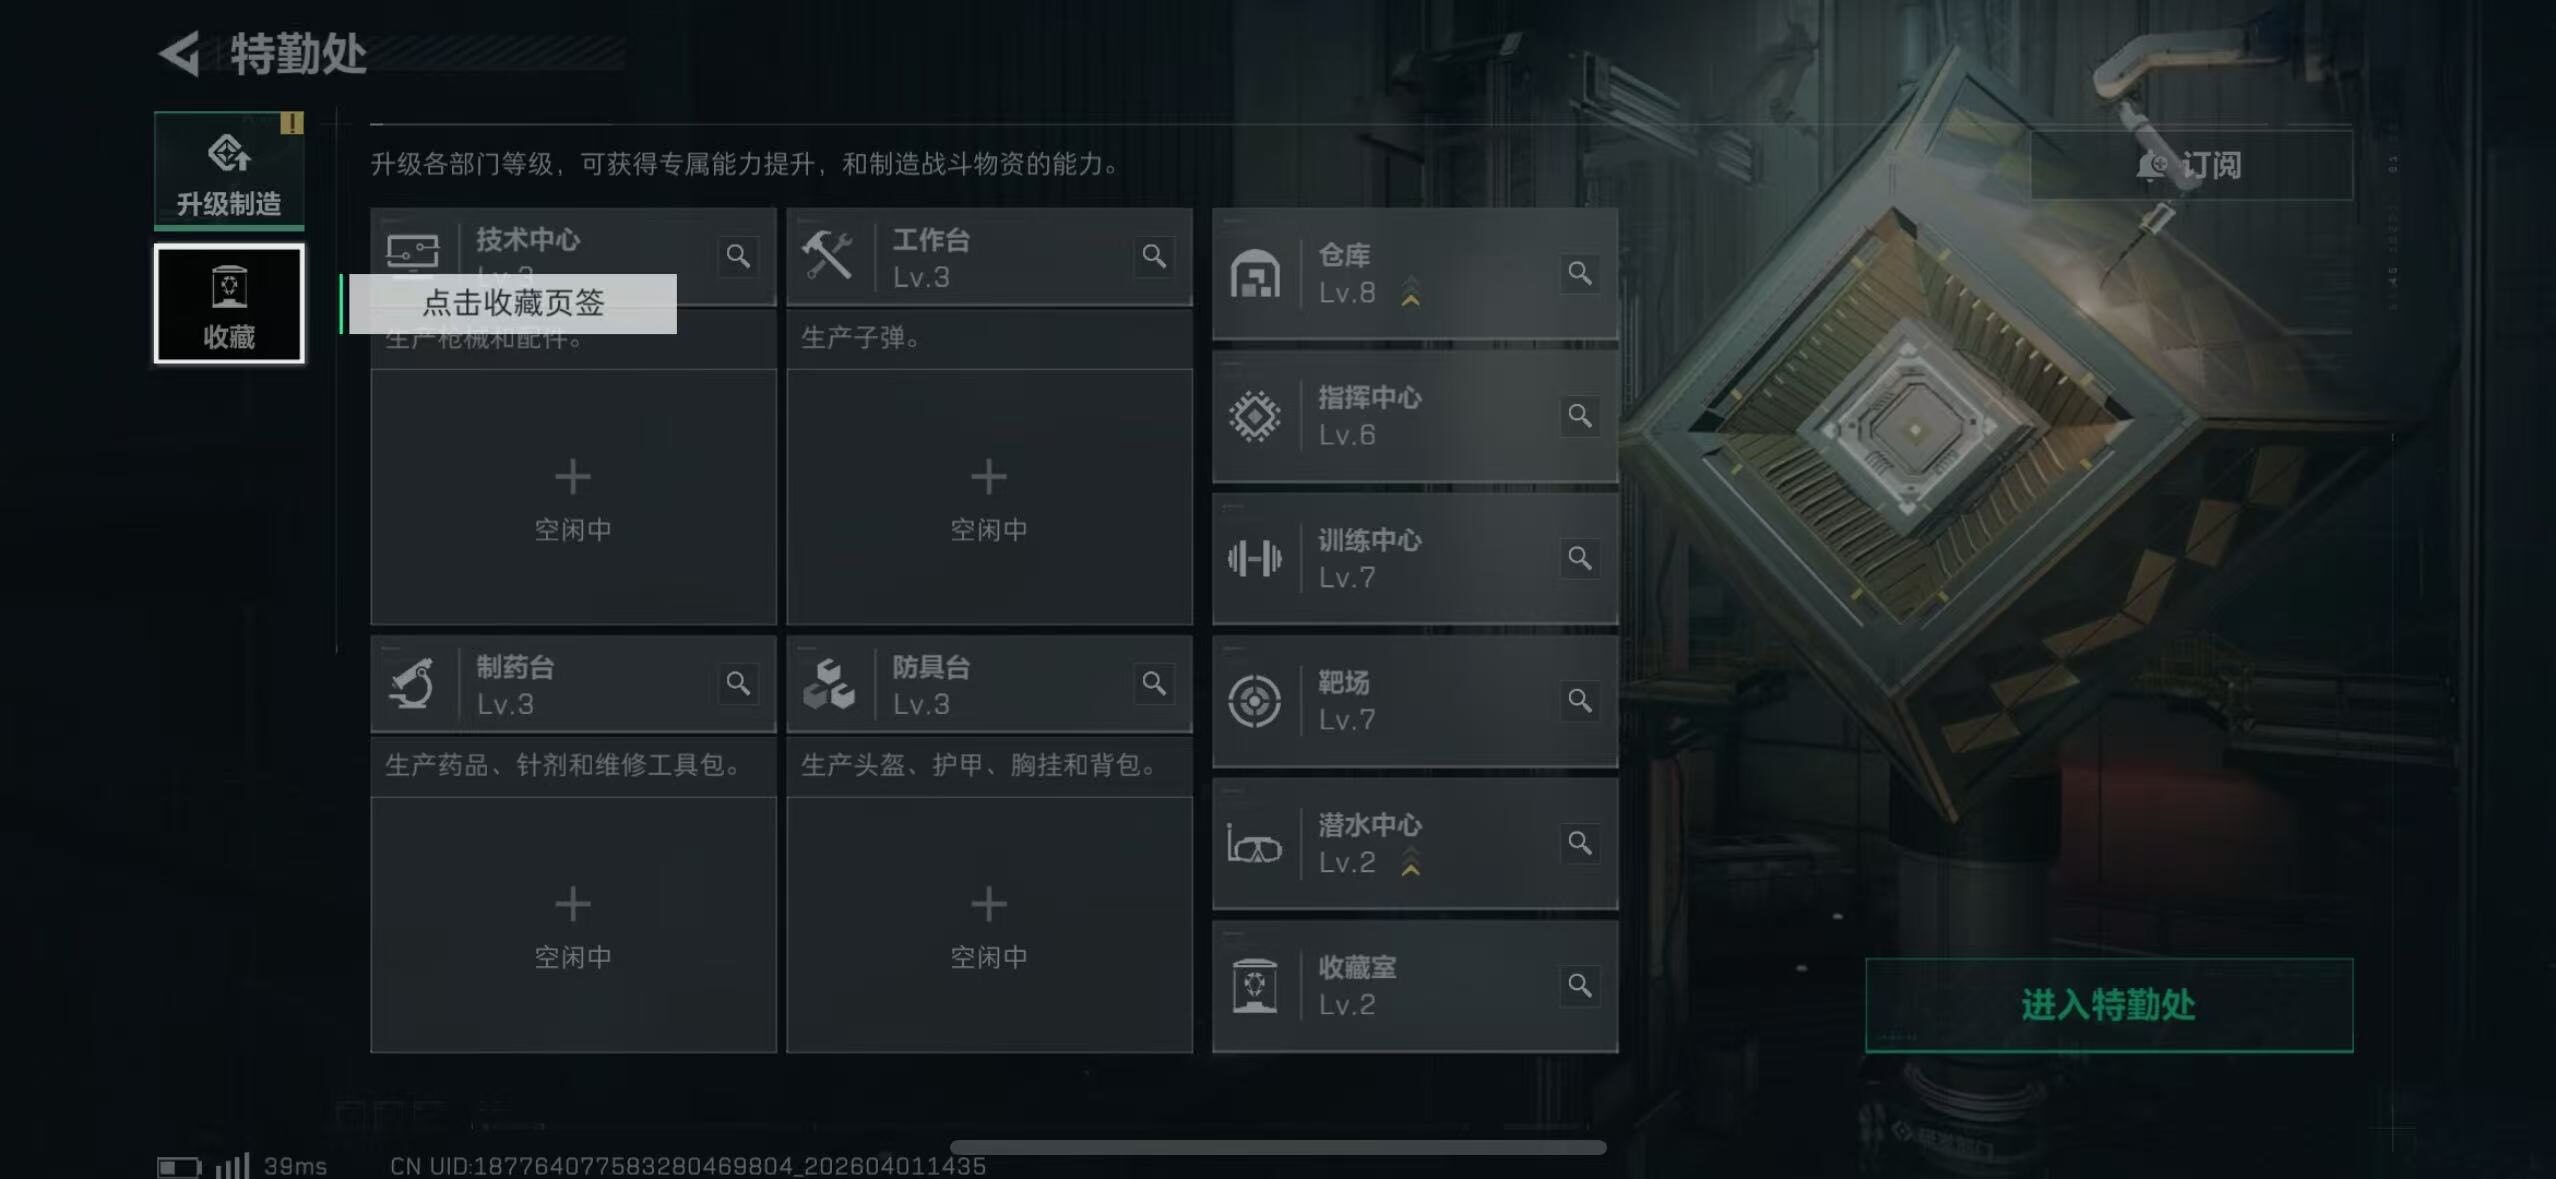This screenshot has width=2556, height=1179.
Task: Add ammo production in 工作台 slot
Action: coord(989,497)
